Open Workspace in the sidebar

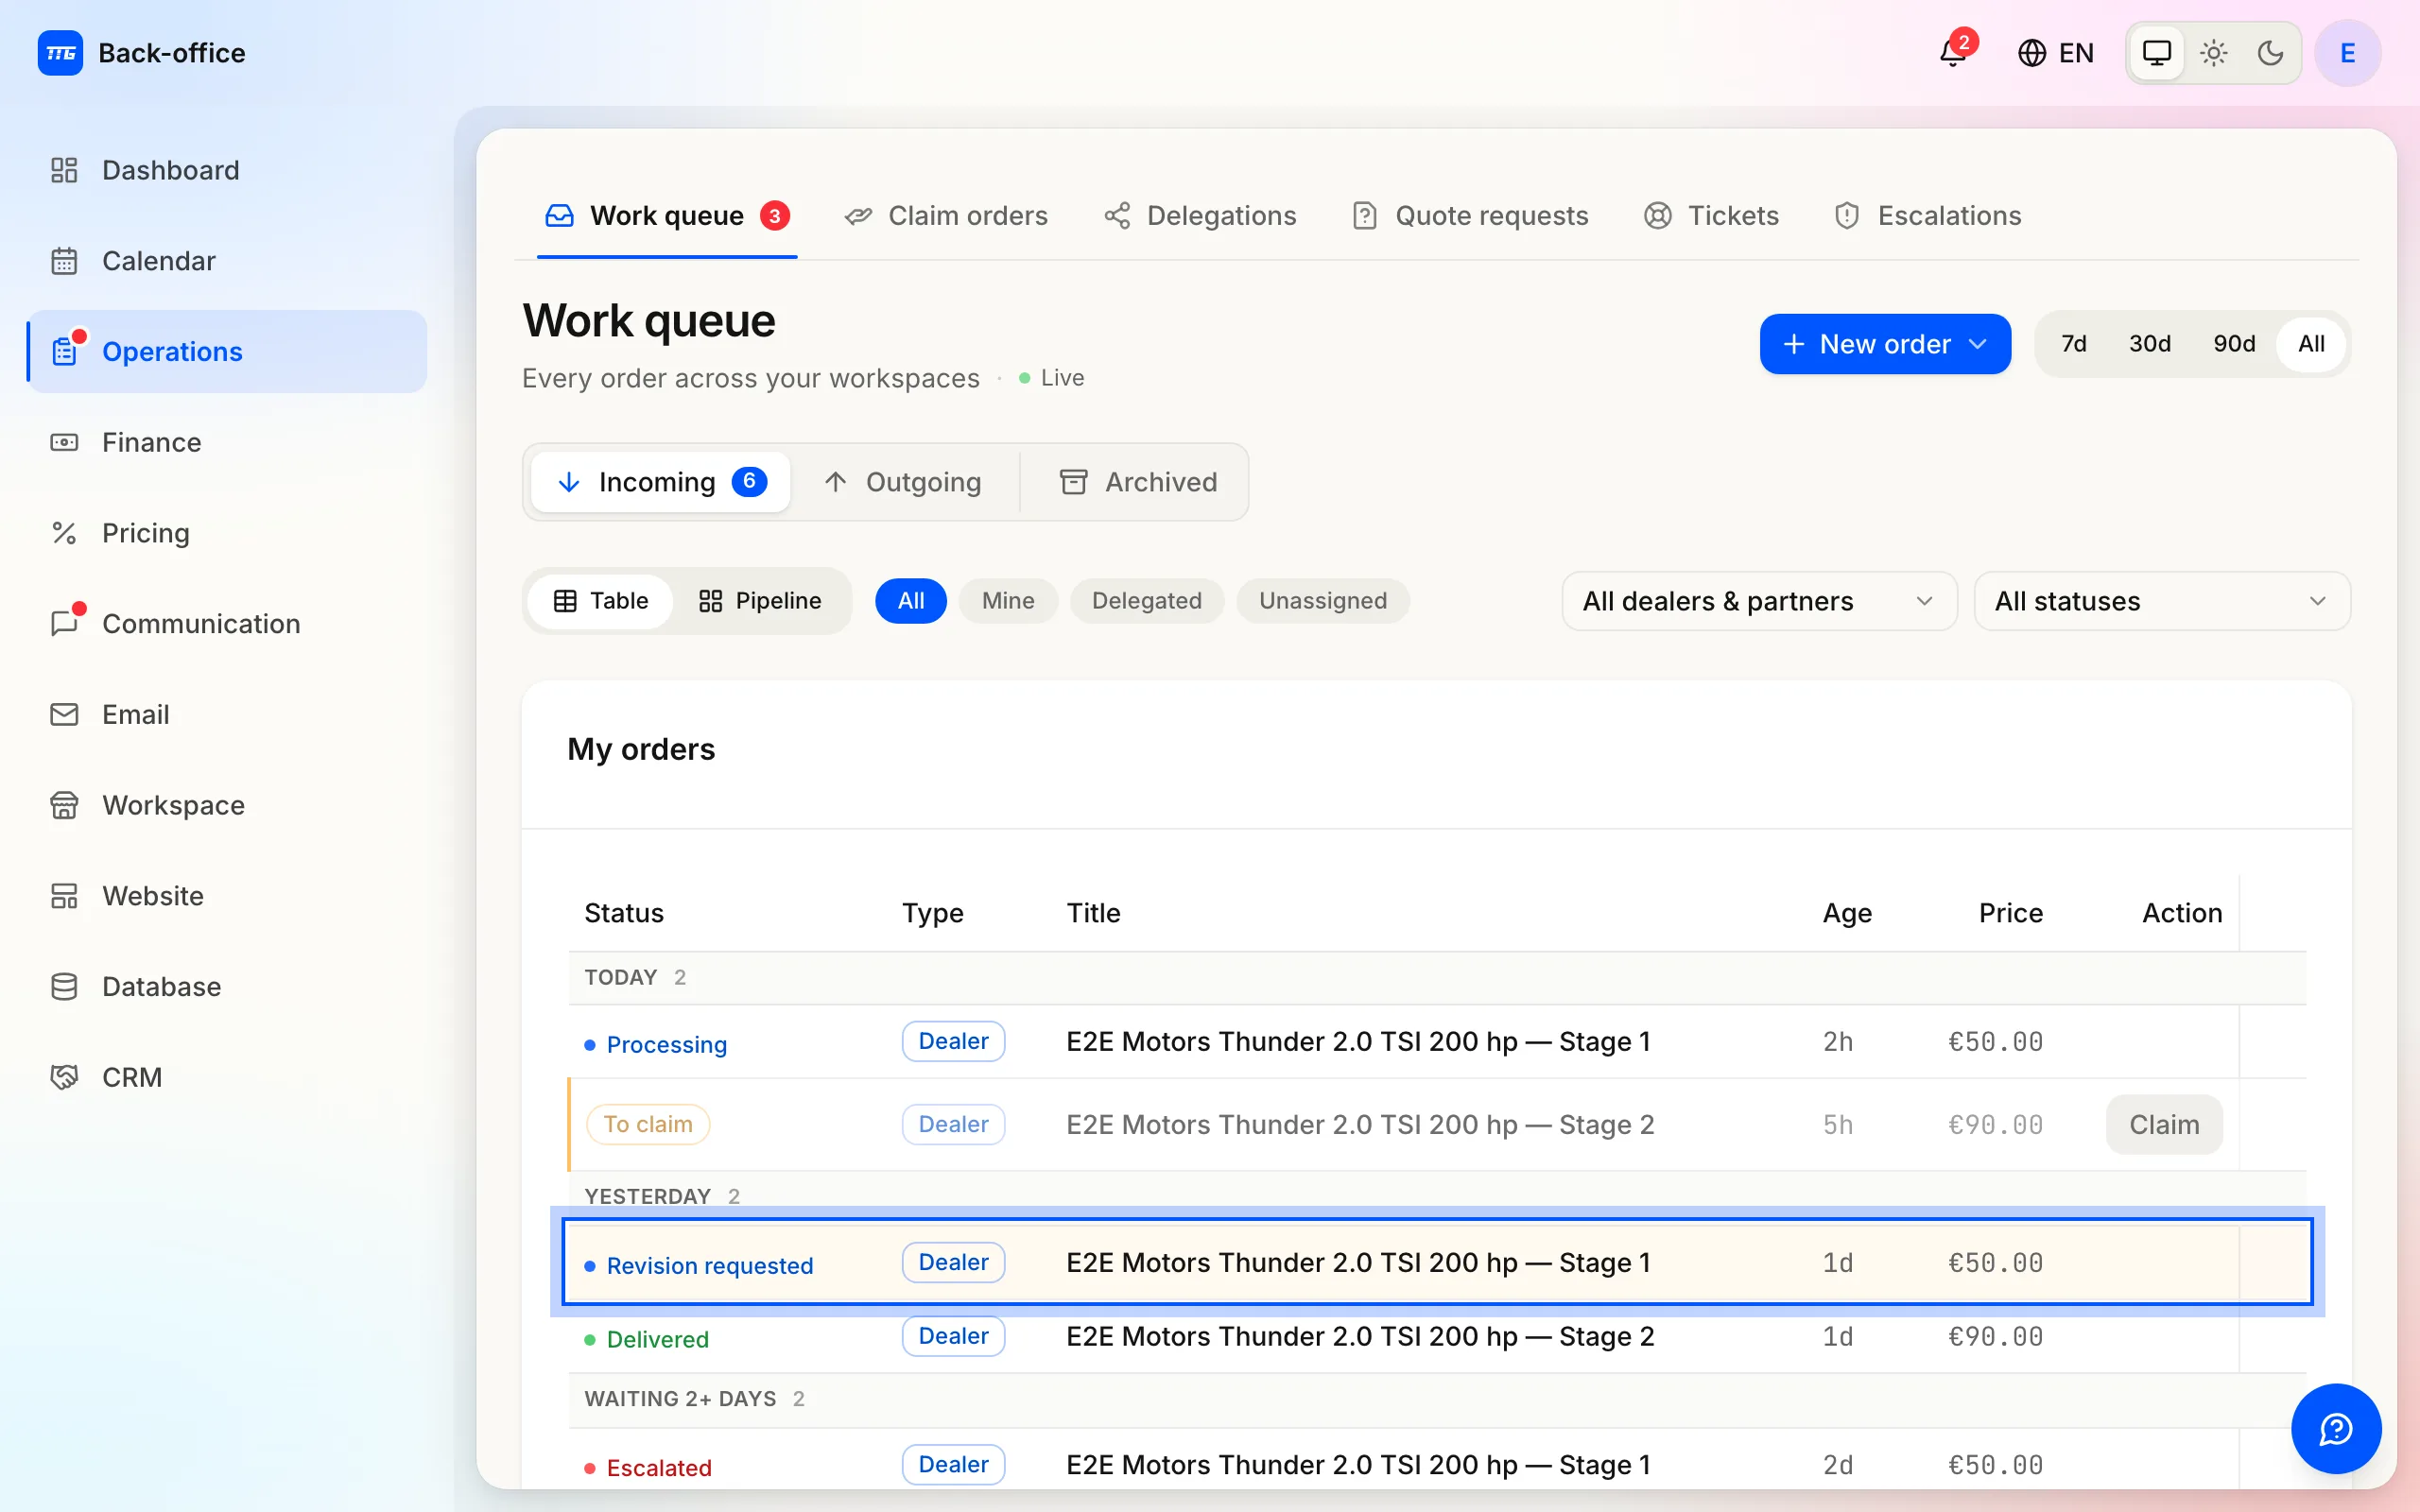coord(227,805)
